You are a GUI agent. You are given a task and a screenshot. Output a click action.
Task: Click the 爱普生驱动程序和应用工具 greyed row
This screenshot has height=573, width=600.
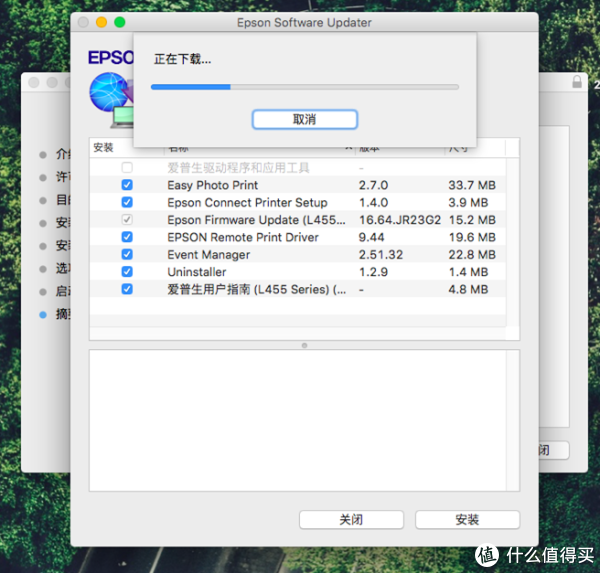point(298,167)
